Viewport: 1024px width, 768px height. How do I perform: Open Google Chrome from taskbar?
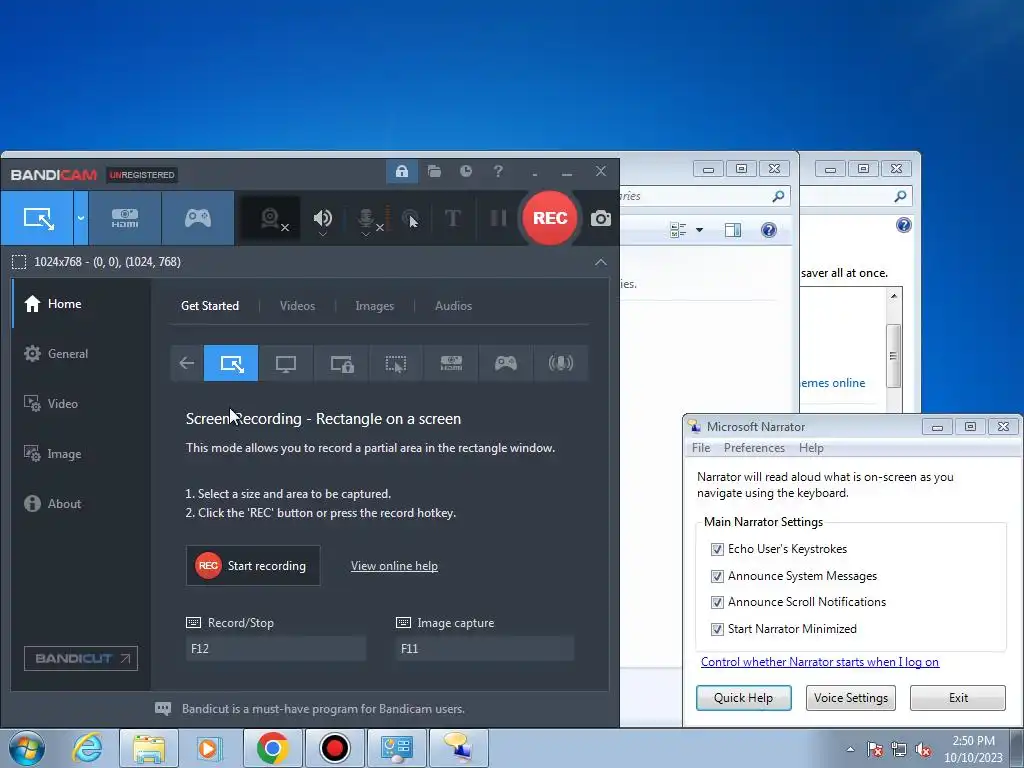(x=272, y=748)
